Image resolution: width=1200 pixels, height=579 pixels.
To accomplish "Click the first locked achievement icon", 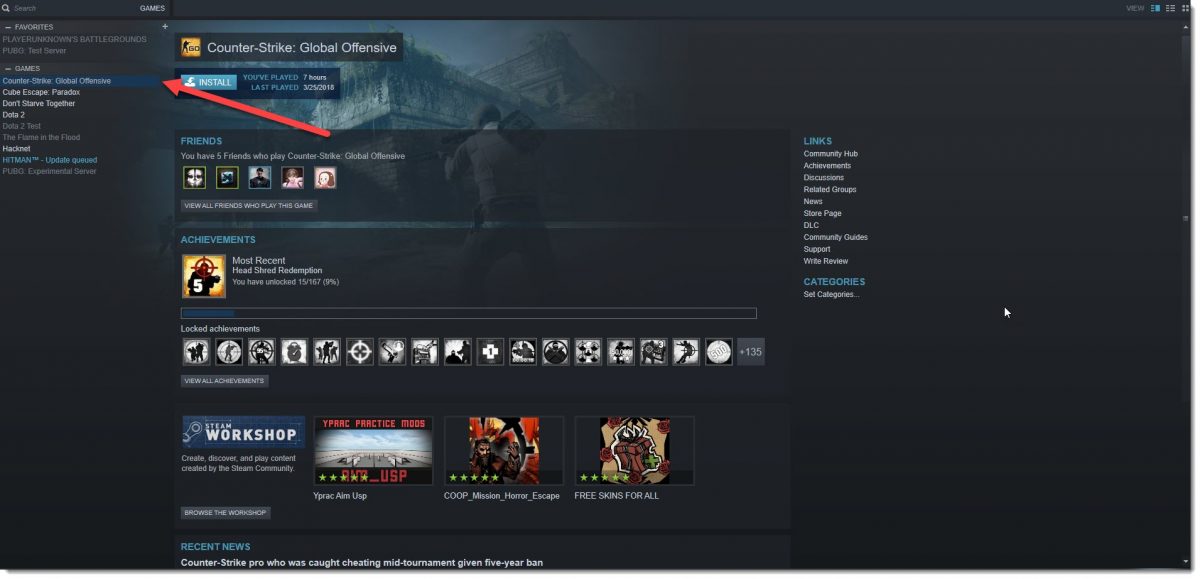I will (x=195, y=351).
